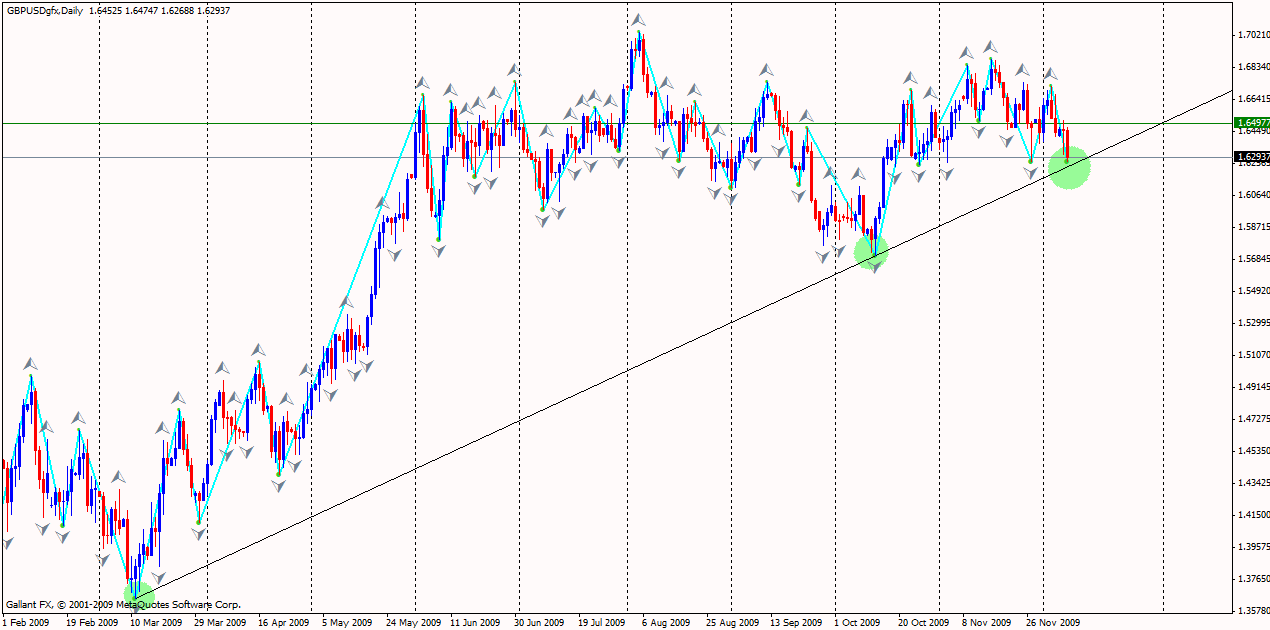Screen dimensions: 1270x630
Task: Select the up fractal arrow above the August peak
Action: (x=637, y=20)
